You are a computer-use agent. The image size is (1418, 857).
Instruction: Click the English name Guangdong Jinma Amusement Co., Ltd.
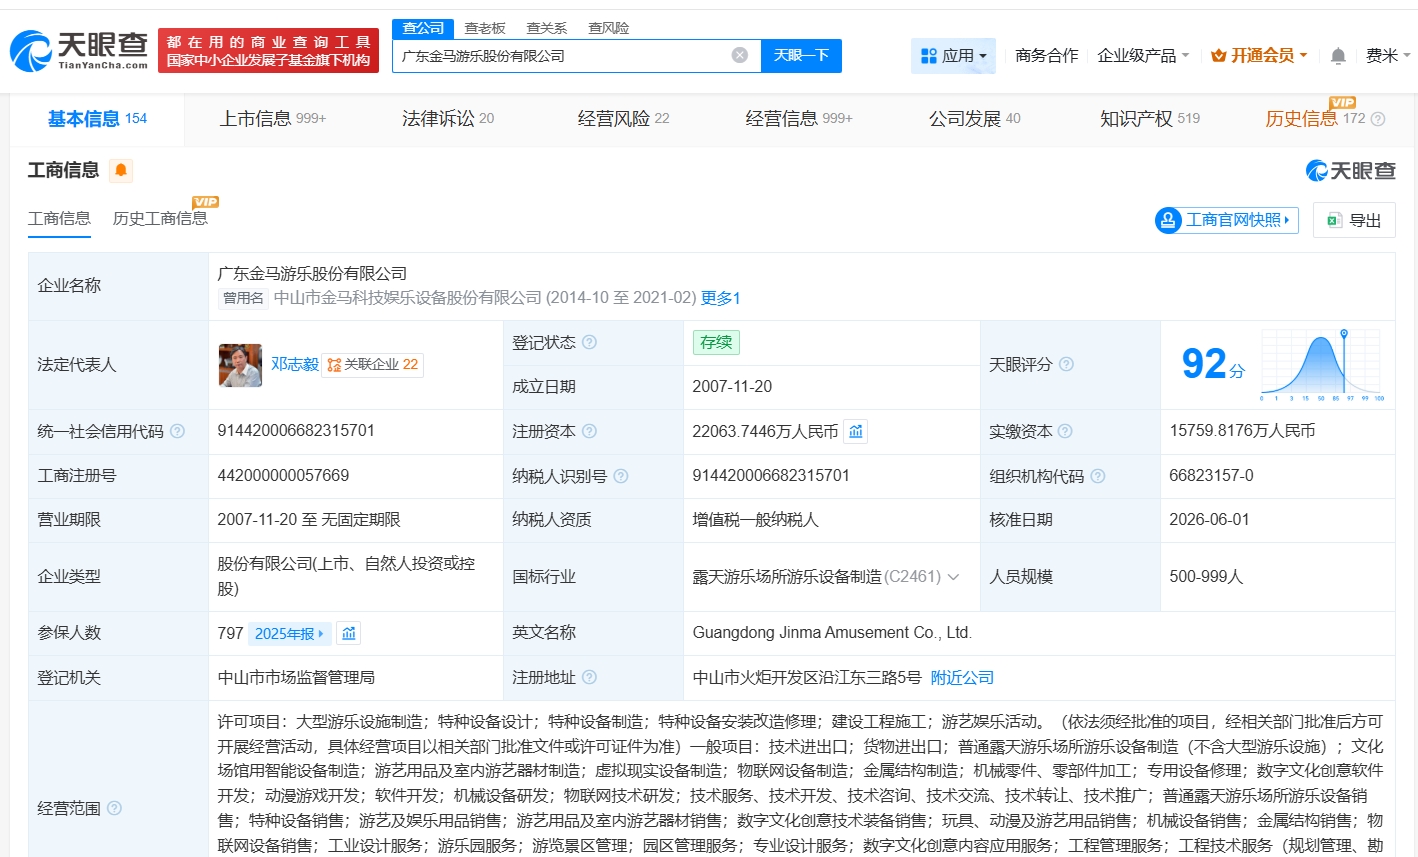coord(832,633)
